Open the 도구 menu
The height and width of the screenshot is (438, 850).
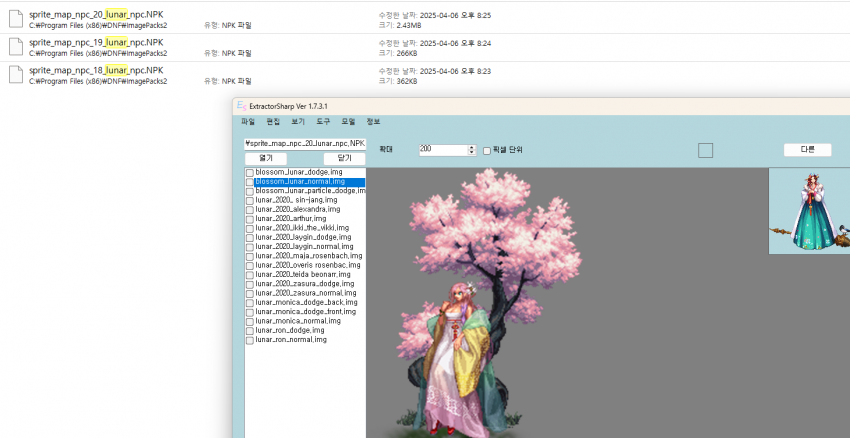coord(323,121)
